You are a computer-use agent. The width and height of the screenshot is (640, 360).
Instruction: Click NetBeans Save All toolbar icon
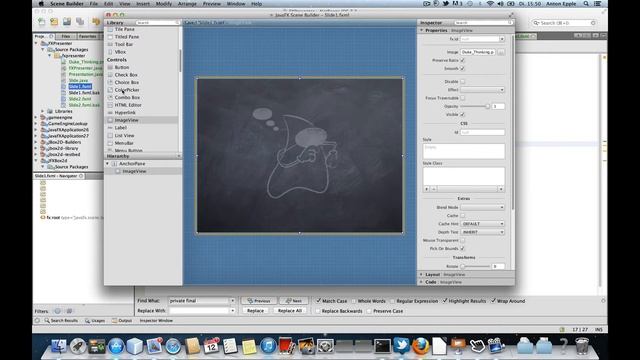[80, 22]
